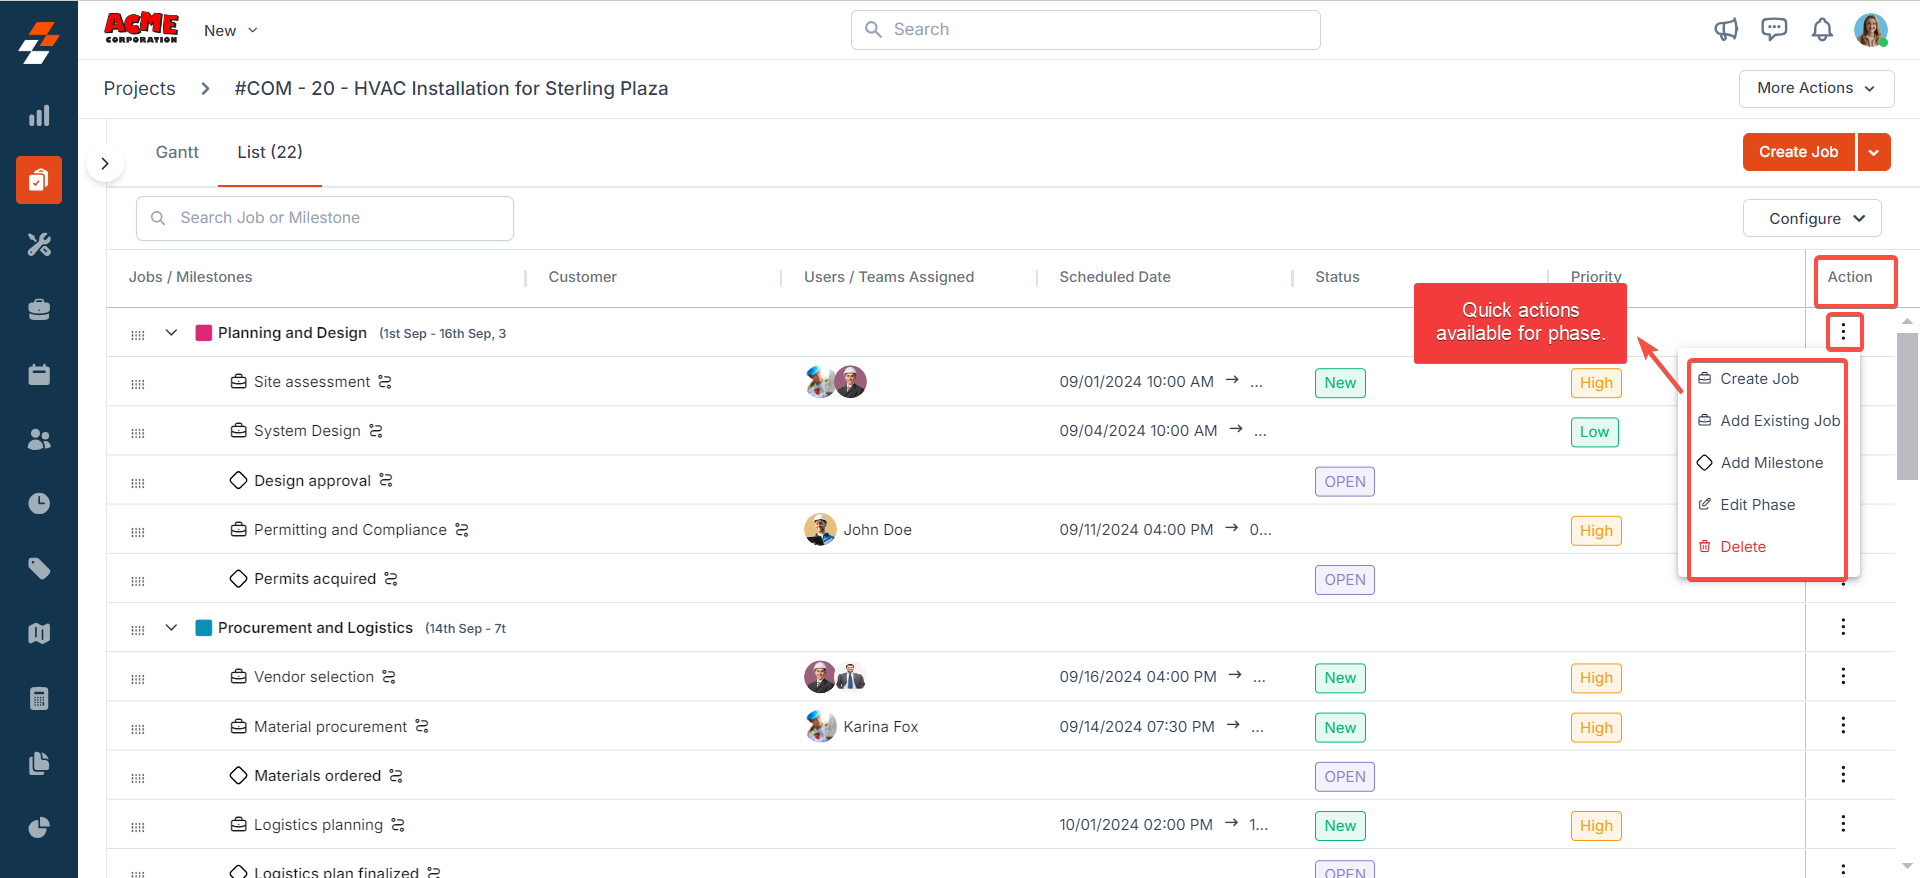Screen dimensions: 1920x878
Task: Switch to the Gantt tab
Action: click(177, 152)
